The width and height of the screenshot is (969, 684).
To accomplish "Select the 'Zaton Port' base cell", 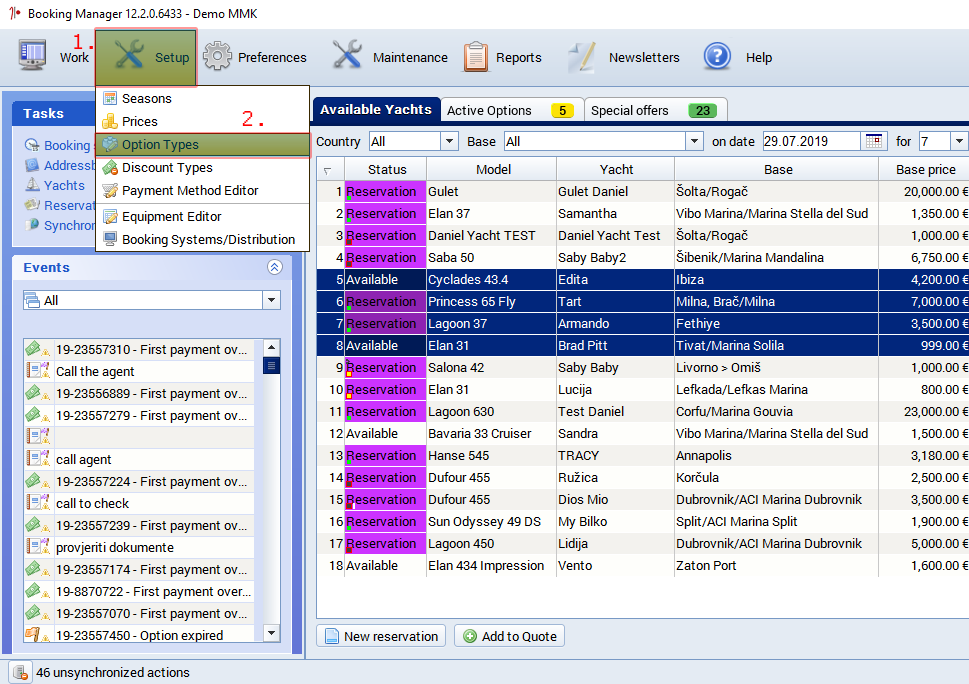I will click(x=776, y=565).
